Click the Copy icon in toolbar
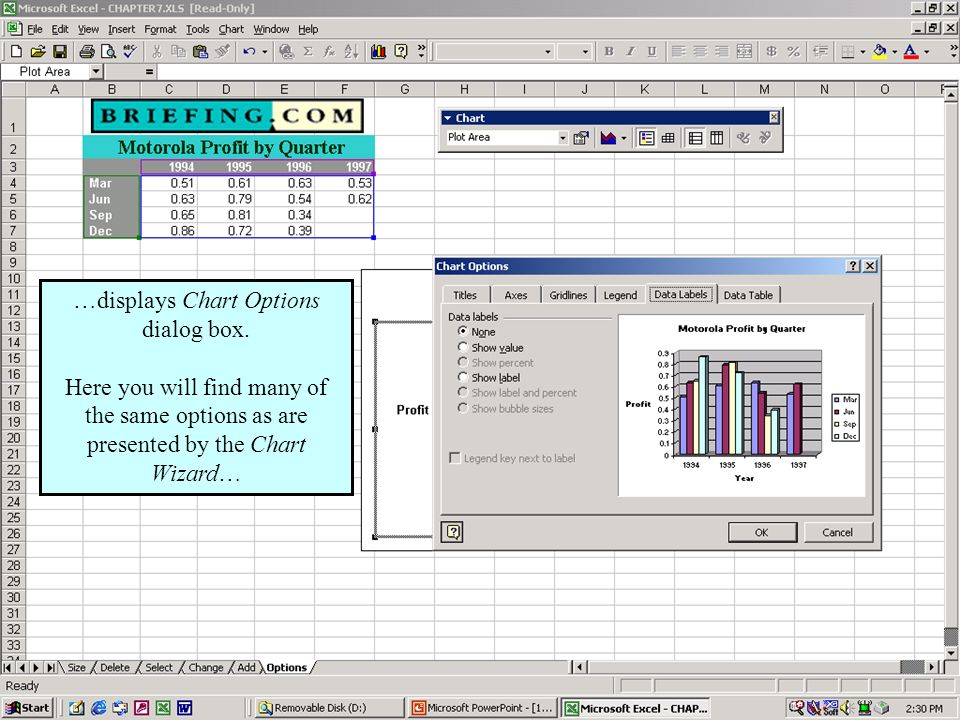The image size is (960, 720). (178, 51)
